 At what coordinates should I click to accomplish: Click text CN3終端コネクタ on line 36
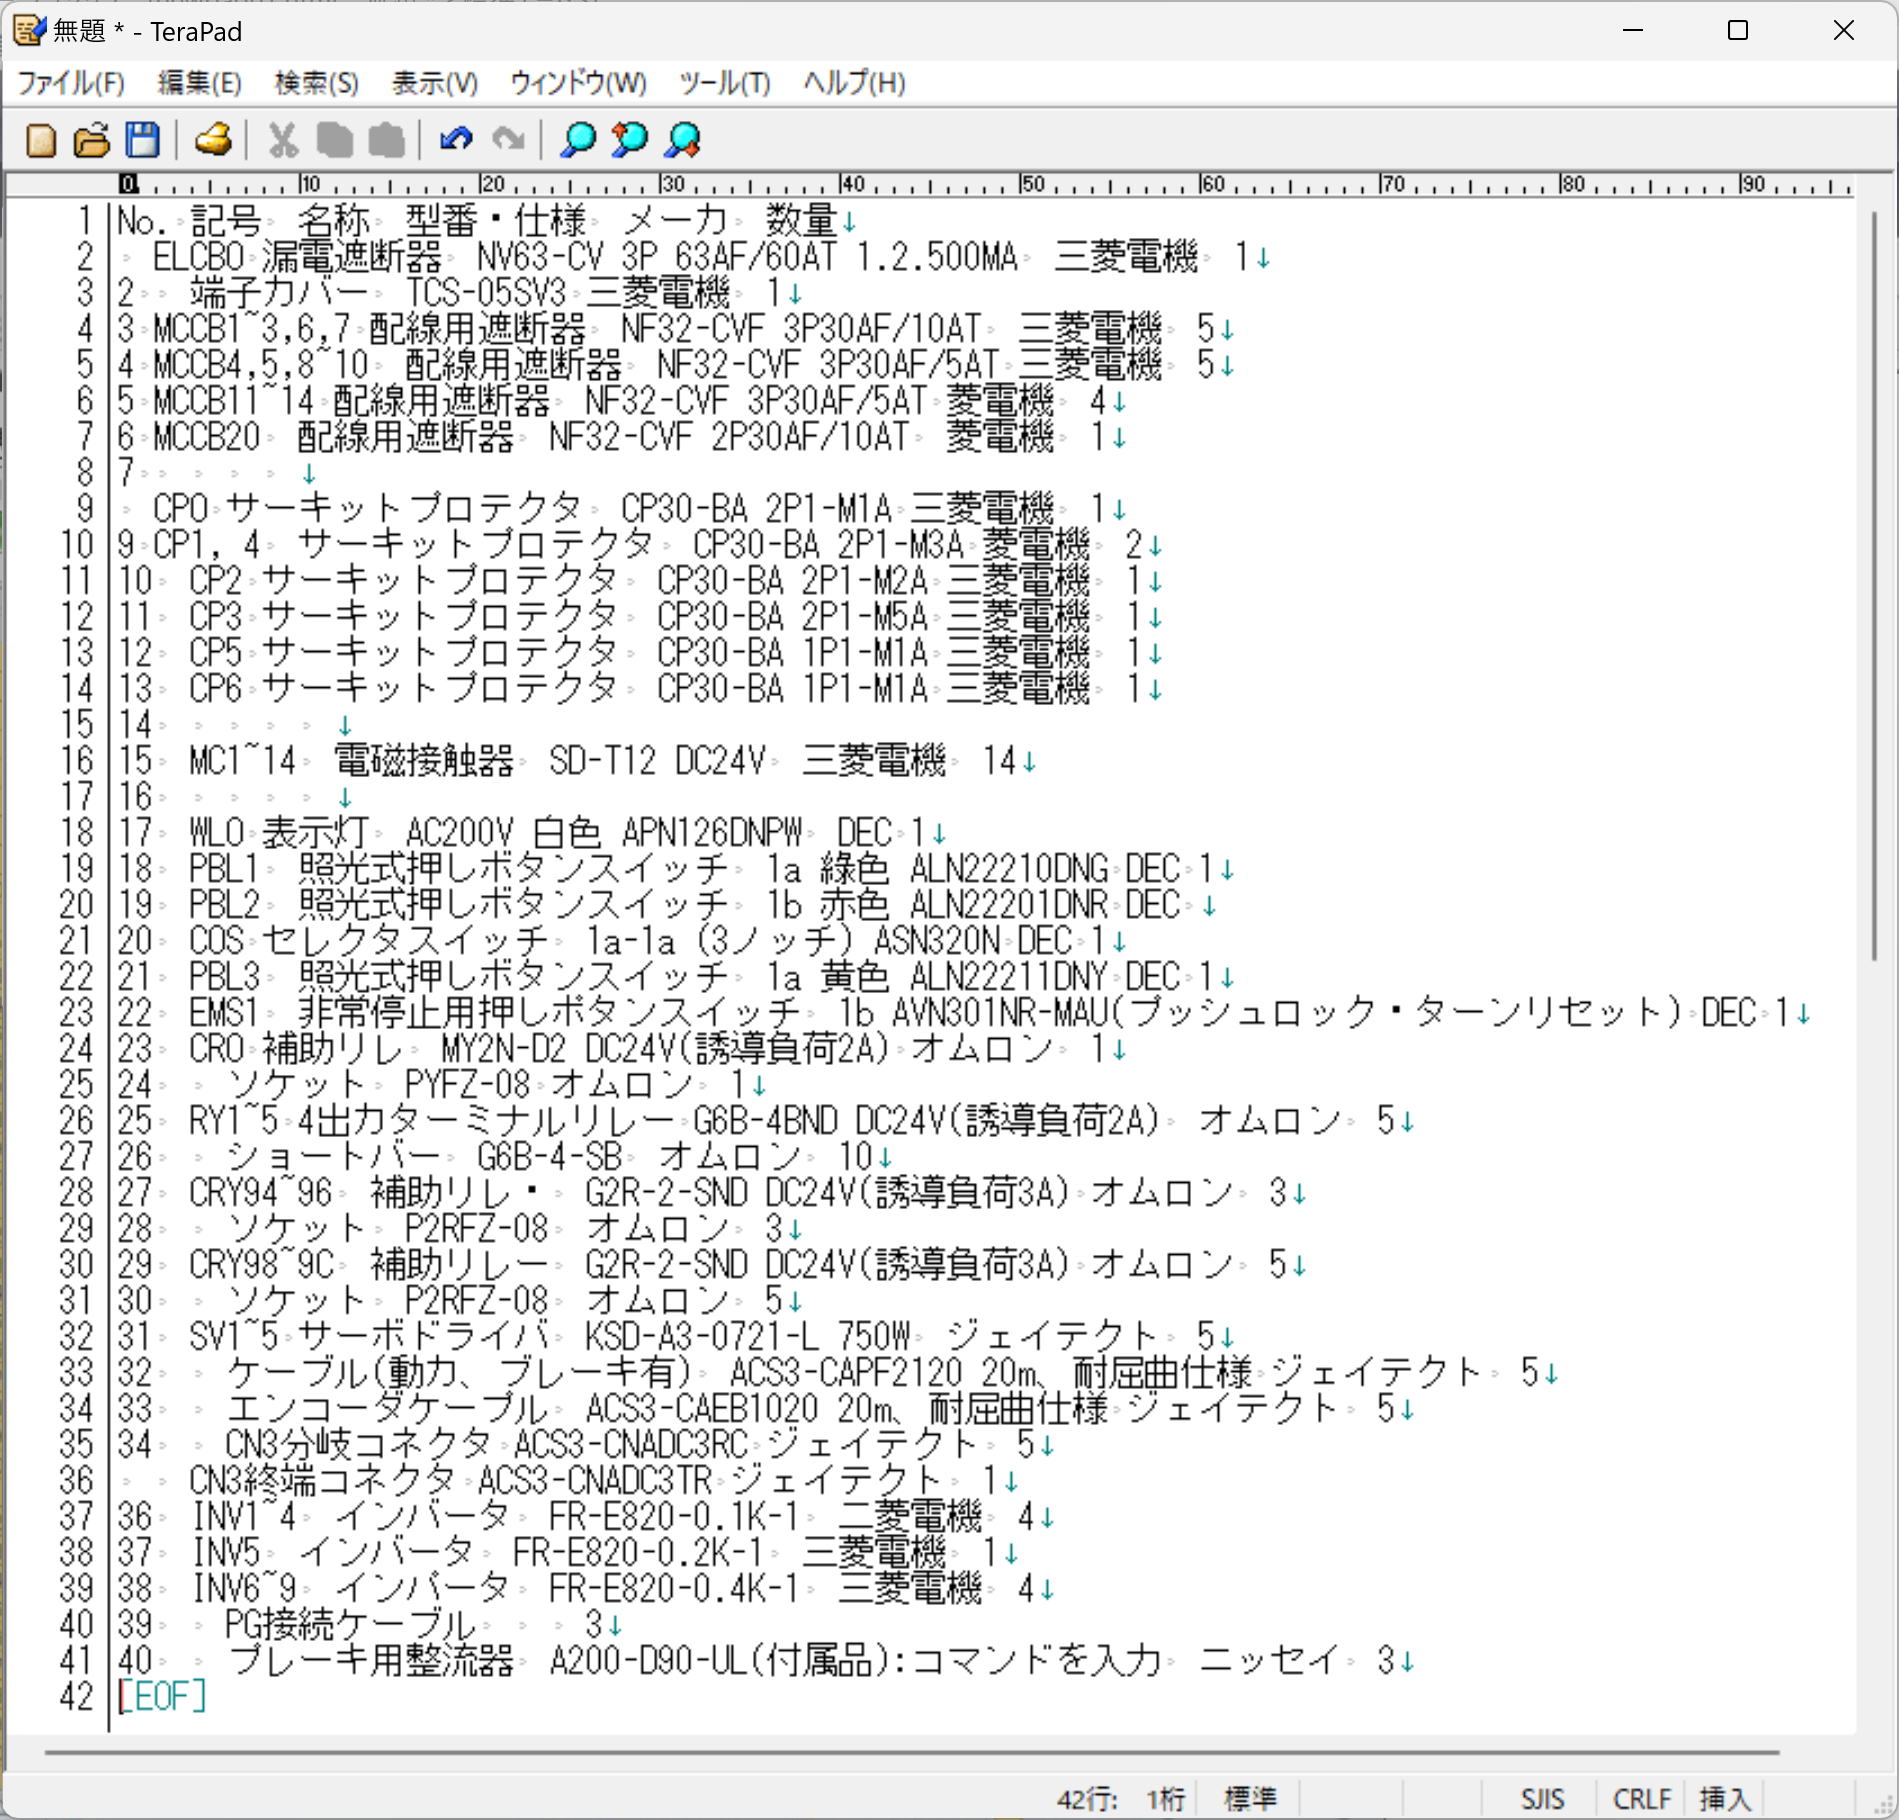tap(323, 1480)
